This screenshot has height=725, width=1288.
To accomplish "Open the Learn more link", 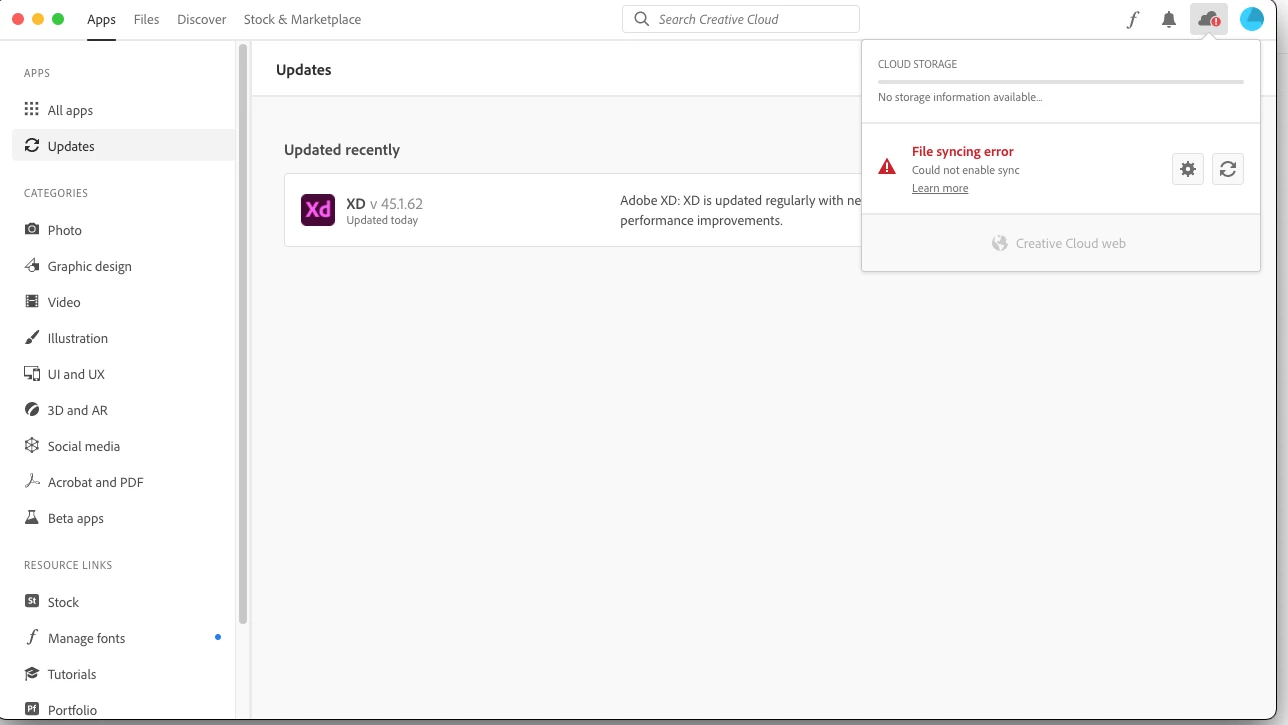I will click(940, 188).
